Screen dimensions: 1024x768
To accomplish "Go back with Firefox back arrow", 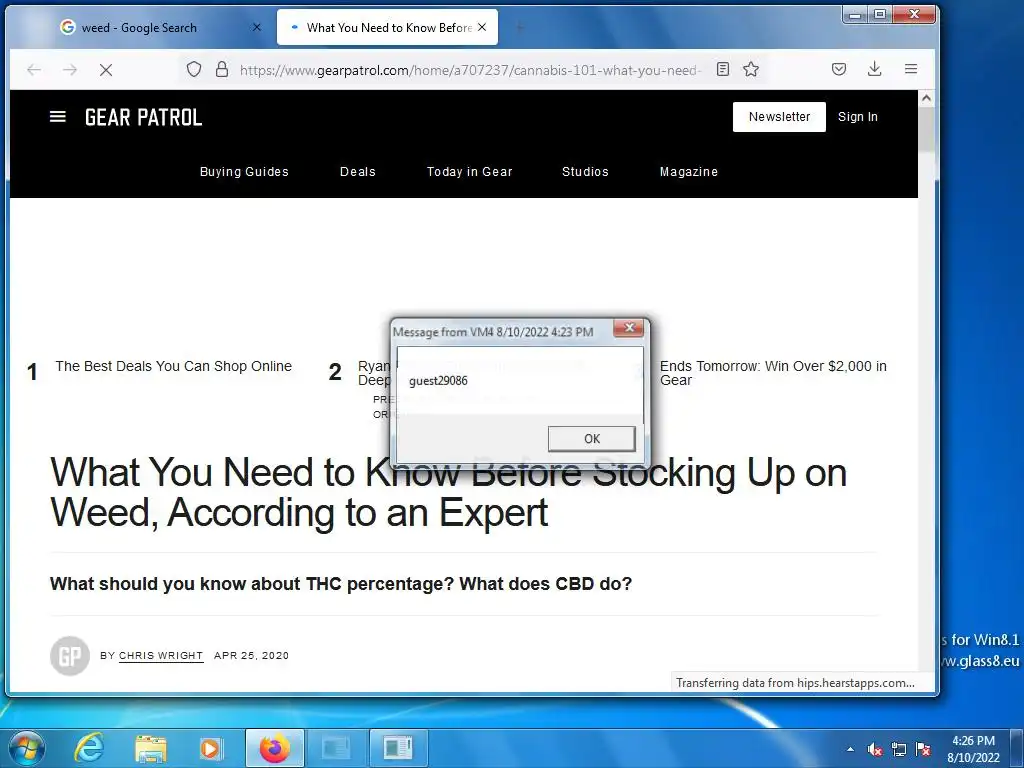I will [34, 69].
